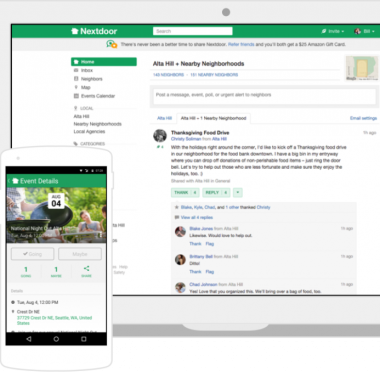
Task: Tap the Android recent apps button
Action: coord(84,339)
